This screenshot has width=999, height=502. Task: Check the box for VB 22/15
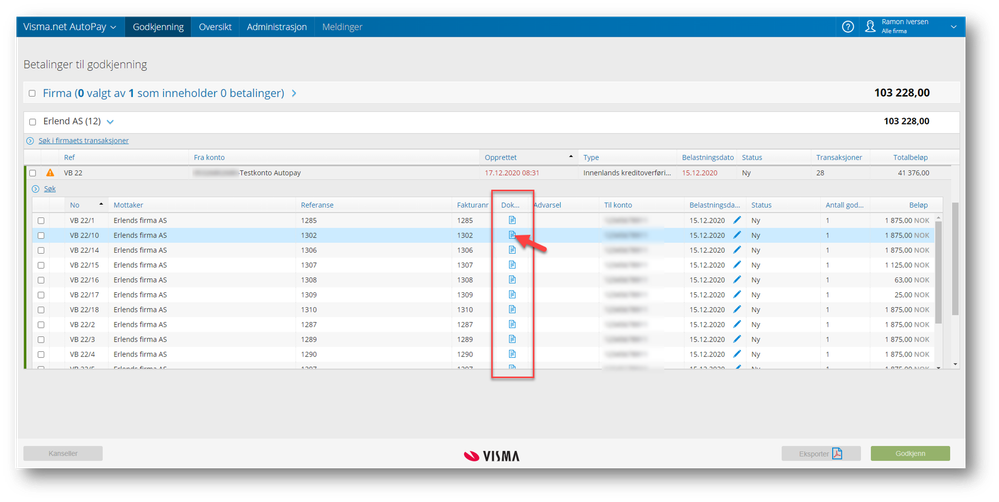tap(41, 265)
